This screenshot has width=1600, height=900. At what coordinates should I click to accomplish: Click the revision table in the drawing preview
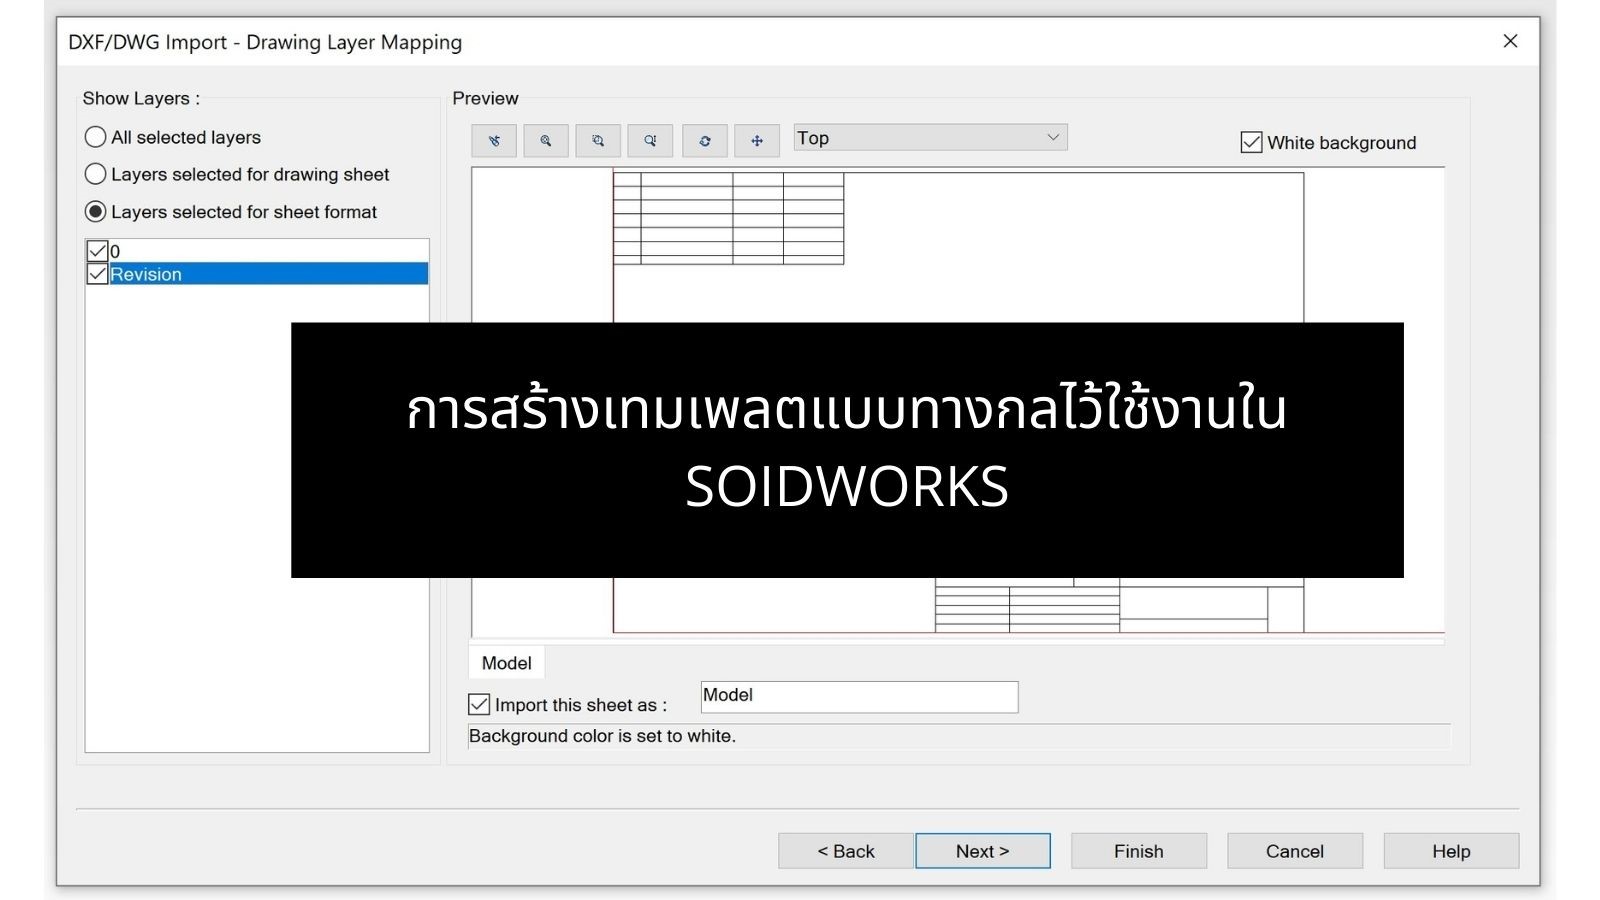(728, 218)
